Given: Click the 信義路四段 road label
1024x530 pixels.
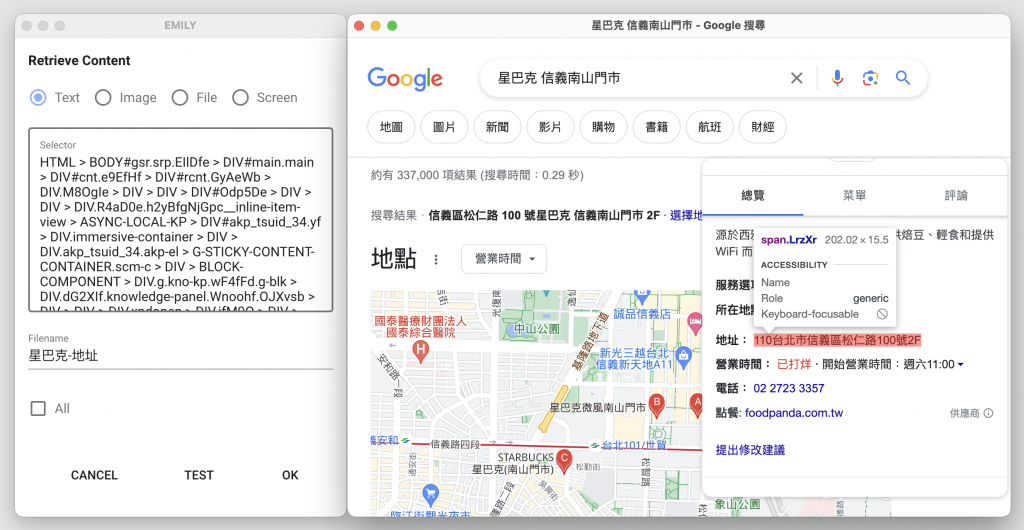Looking at the screenshot, I should [455, 444].
